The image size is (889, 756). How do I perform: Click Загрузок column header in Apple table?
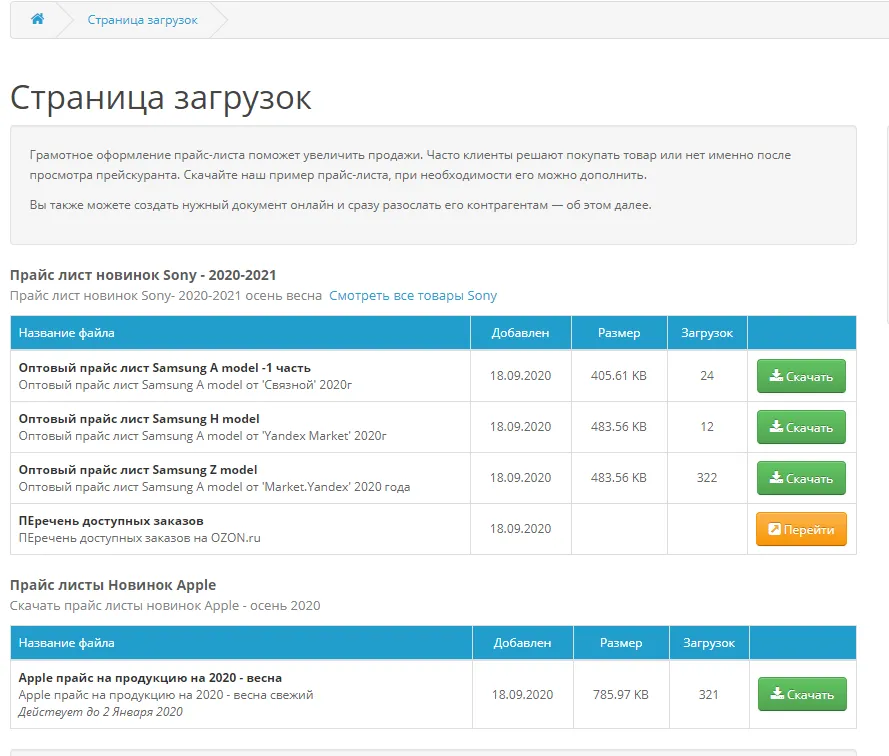708,643
